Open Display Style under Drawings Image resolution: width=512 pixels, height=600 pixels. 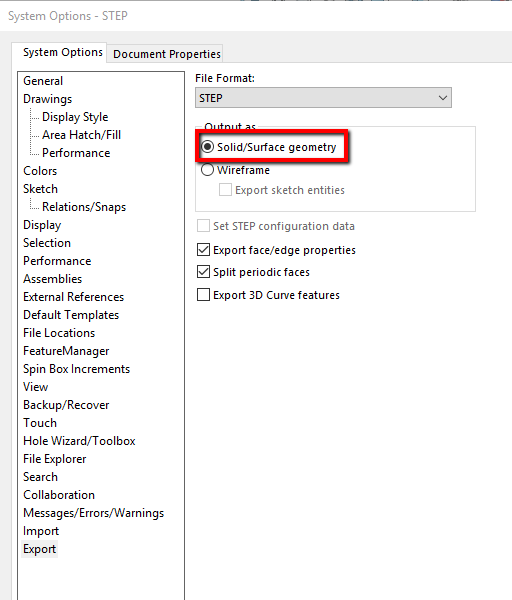[x=75, y=117]
